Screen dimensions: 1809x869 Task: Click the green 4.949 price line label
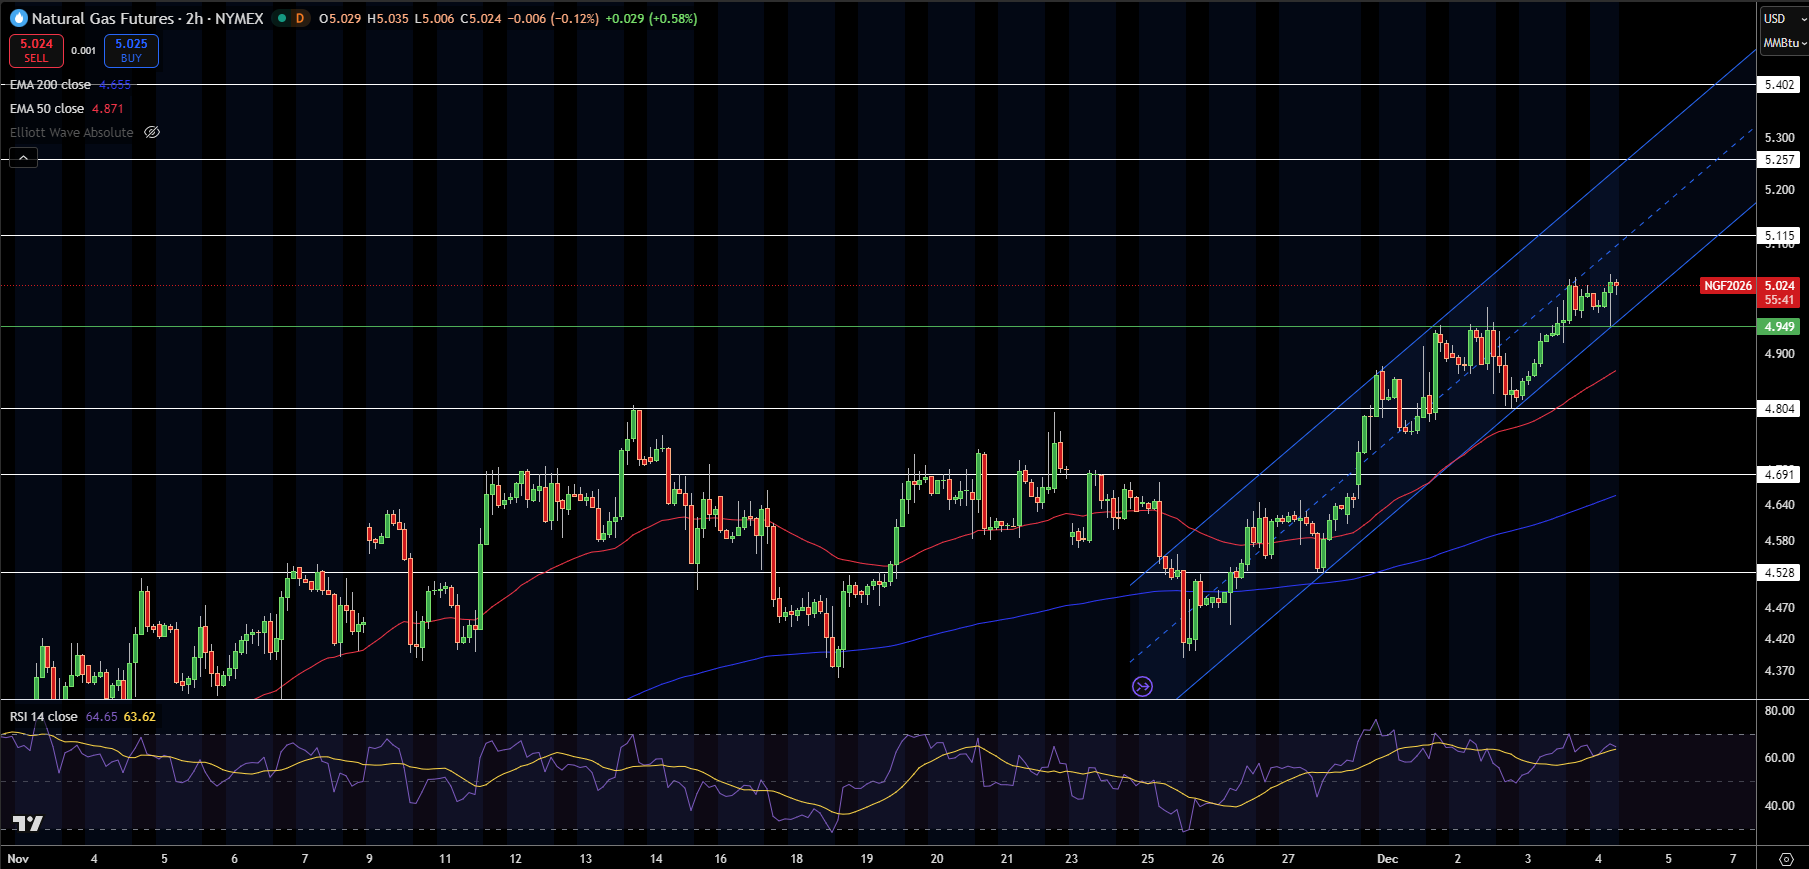(1779, 327)
